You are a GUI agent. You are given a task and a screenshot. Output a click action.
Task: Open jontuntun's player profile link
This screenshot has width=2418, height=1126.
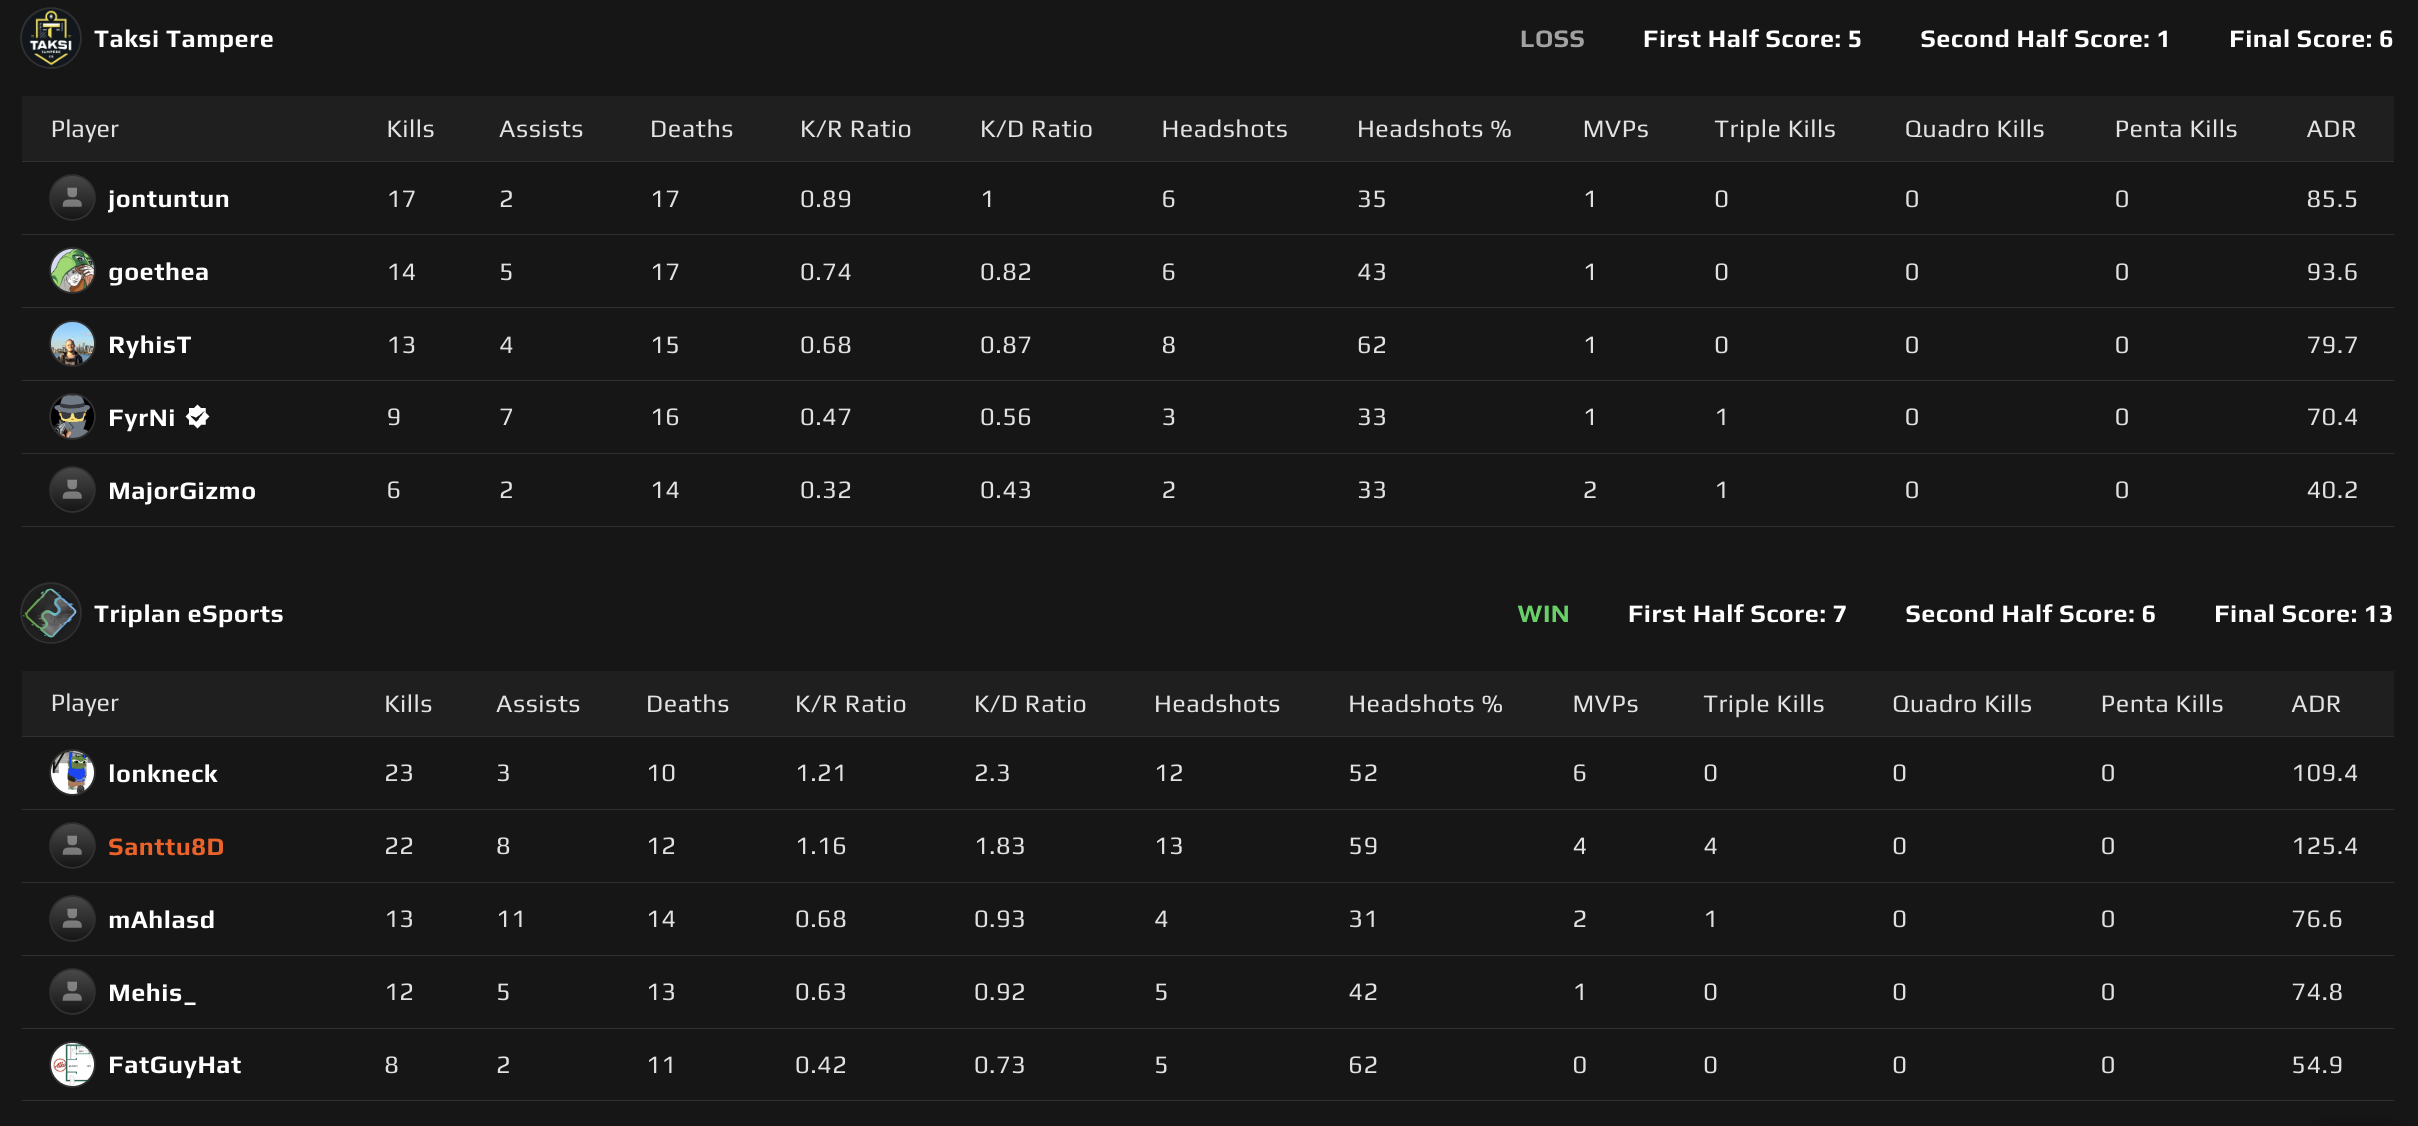coord(168,198)
